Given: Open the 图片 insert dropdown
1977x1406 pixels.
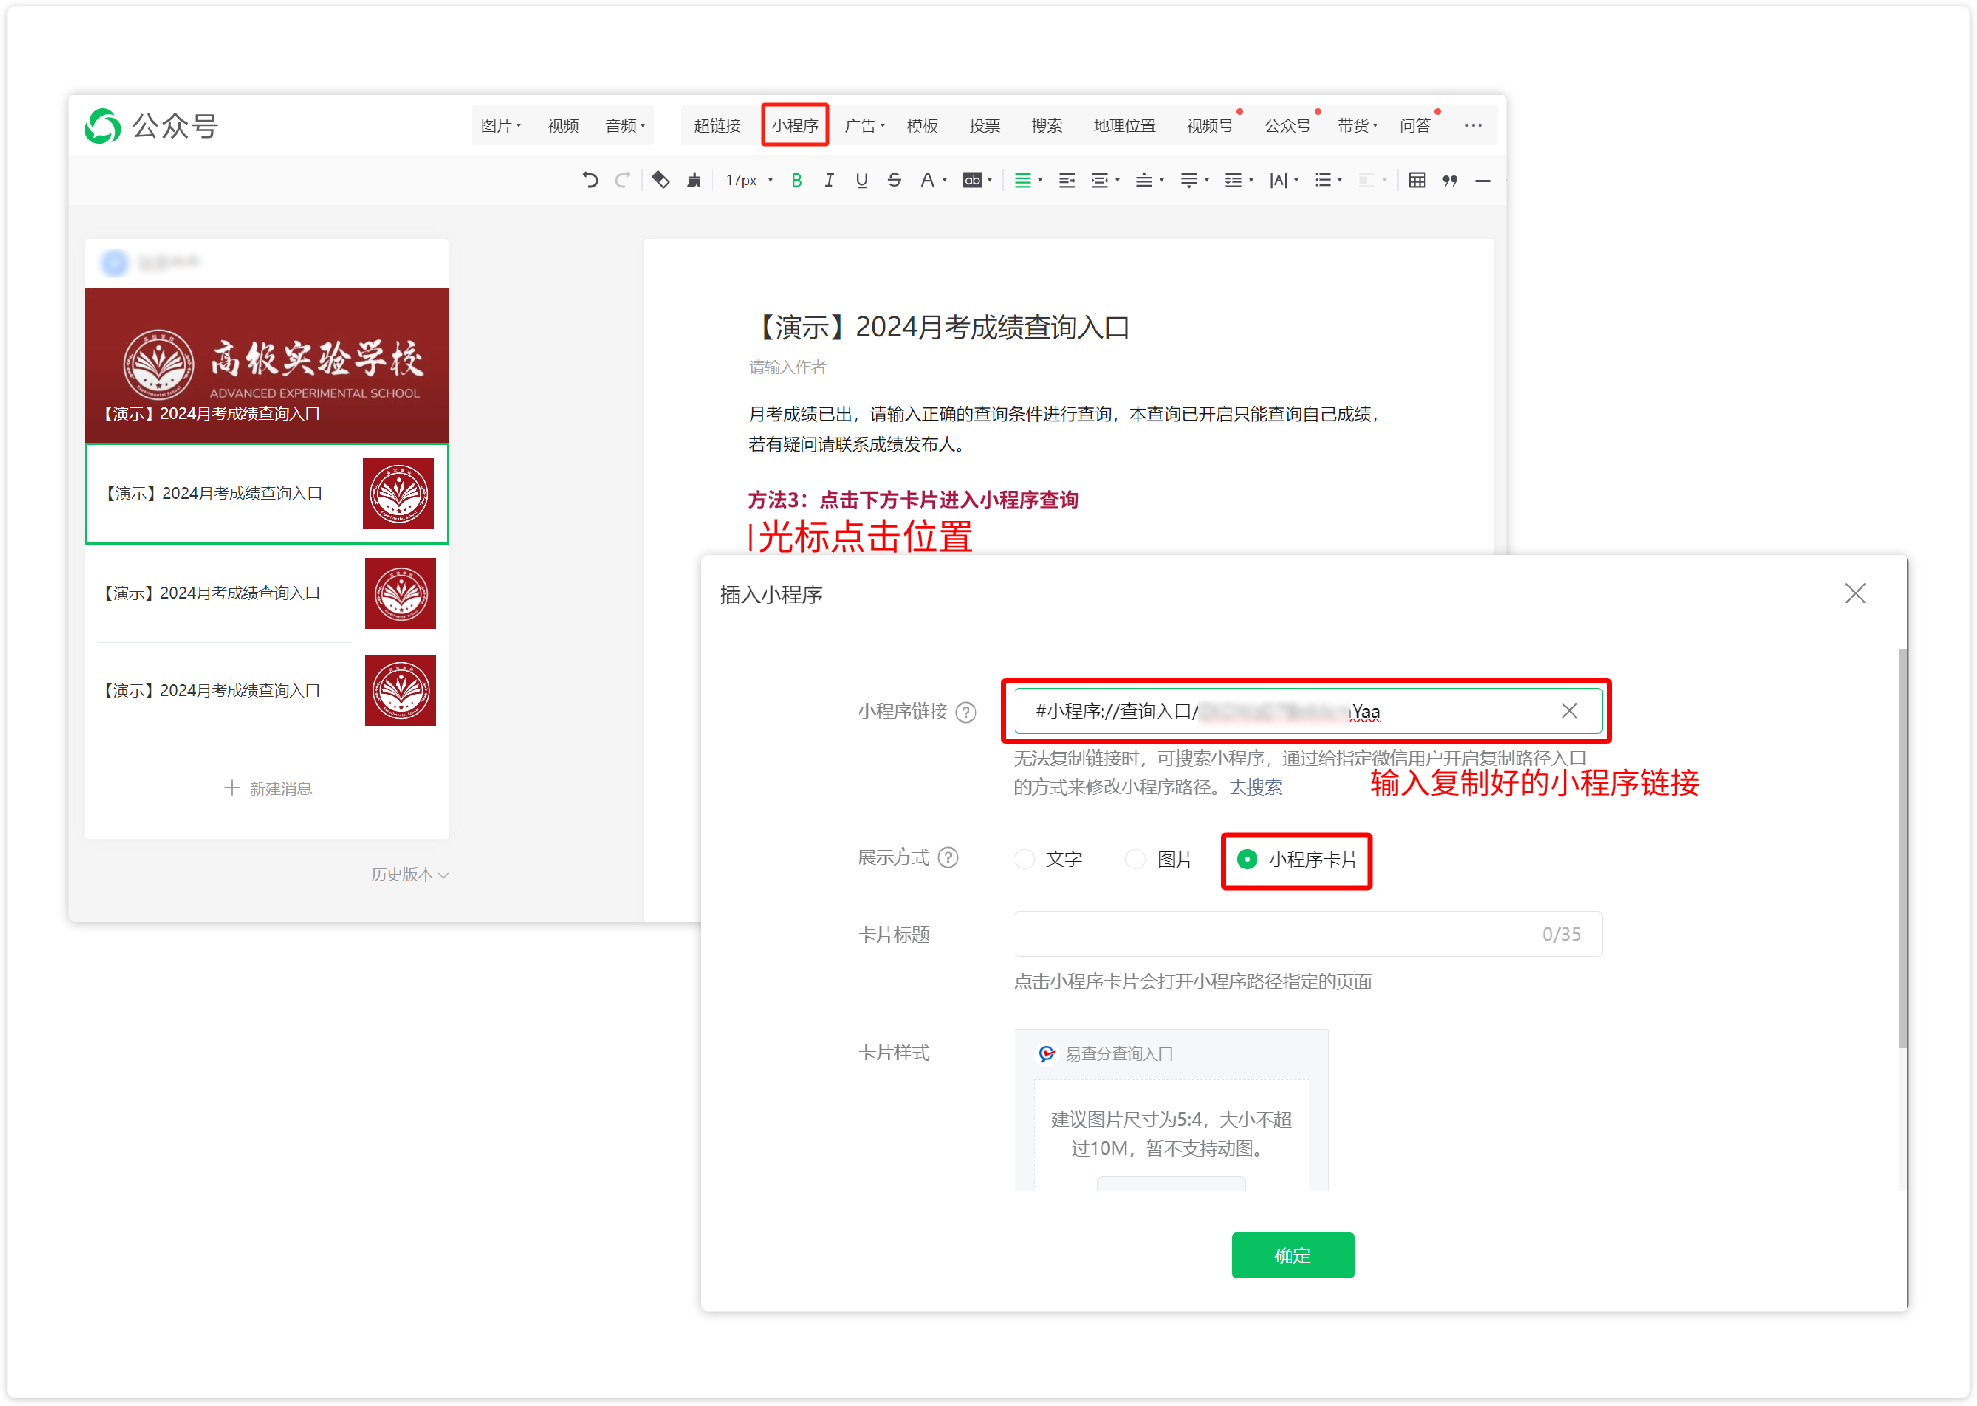Looking at the screenshot, I should click(500, 125).
